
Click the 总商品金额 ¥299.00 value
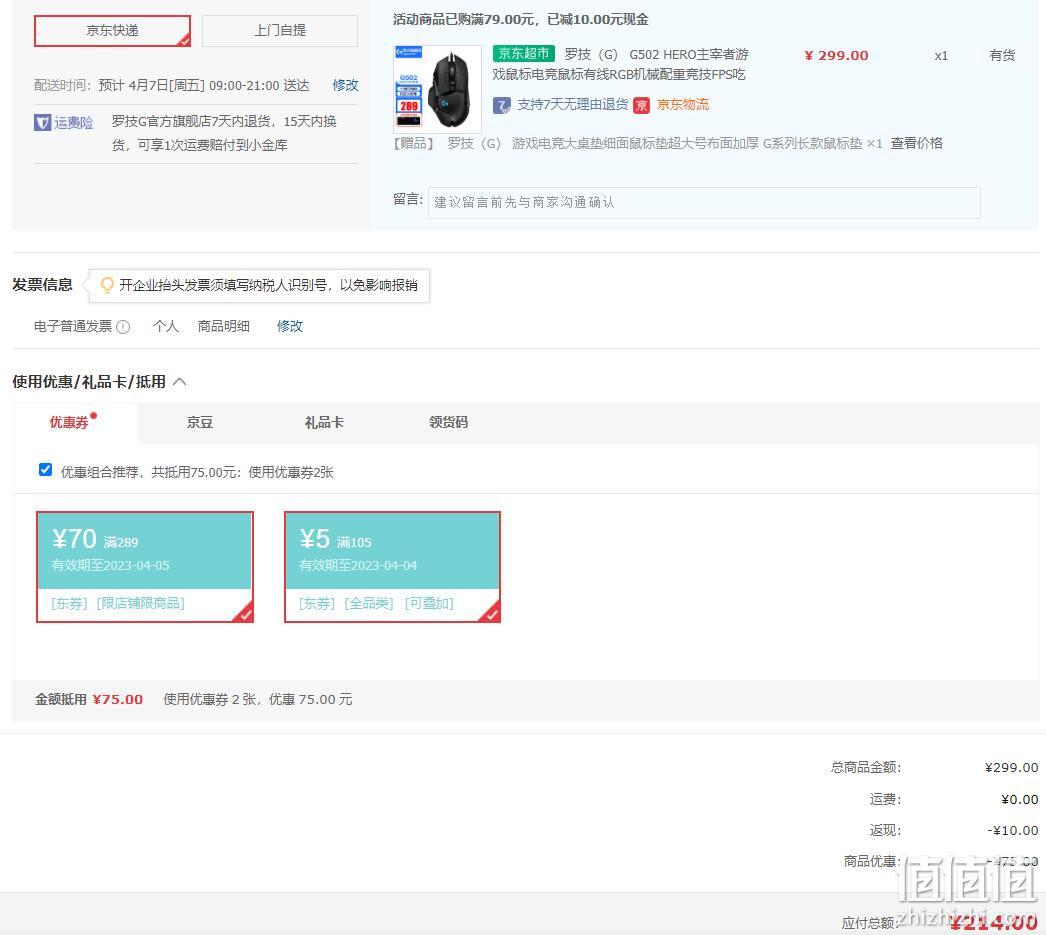[1011, 768]
